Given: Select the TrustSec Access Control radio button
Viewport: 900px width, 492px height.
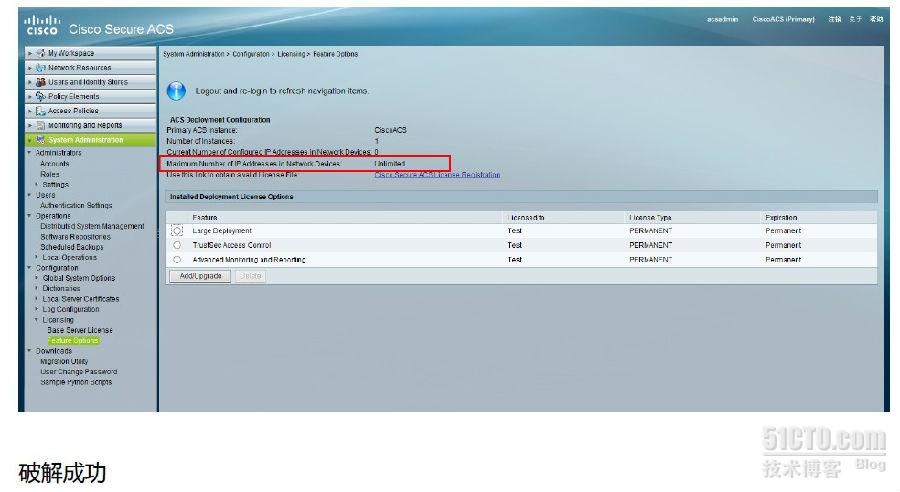Looking at the screenshot, I should [177, 245].
